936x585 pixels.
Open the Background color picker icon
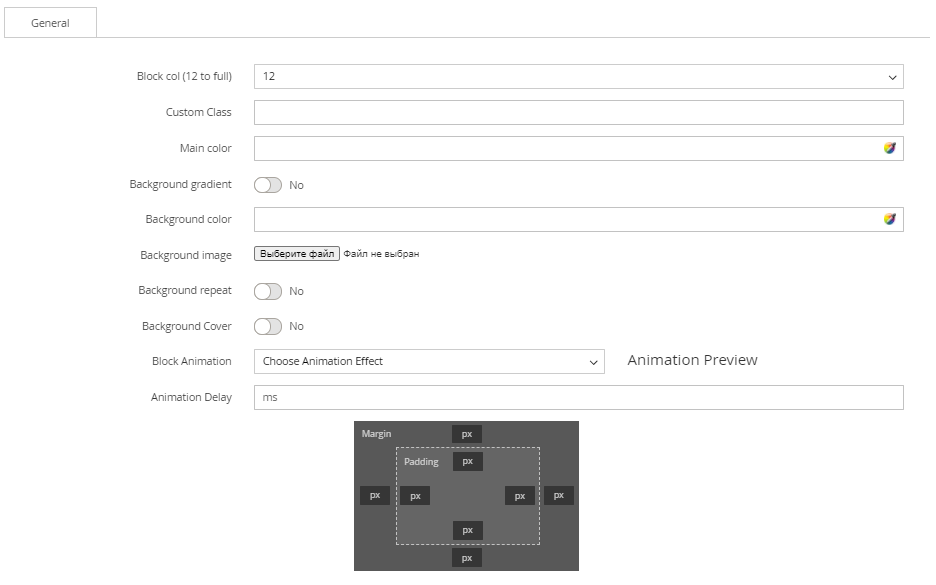pyautogui.click(x=889, y=219)
